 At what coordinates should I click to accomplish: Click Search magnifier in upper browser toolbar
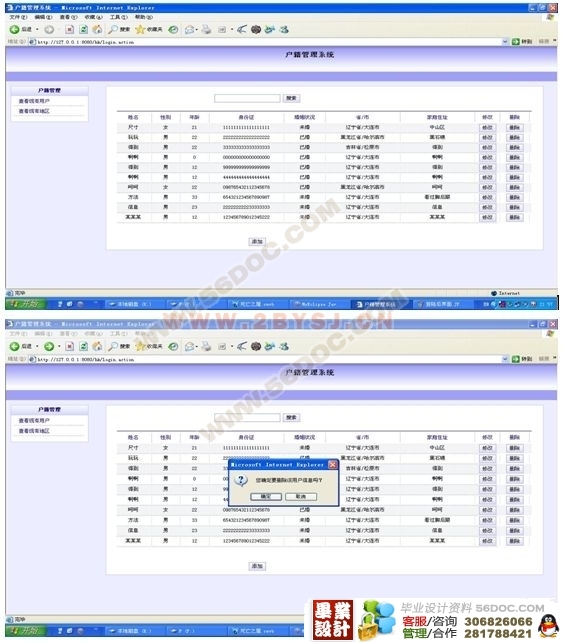click(113, 29)
